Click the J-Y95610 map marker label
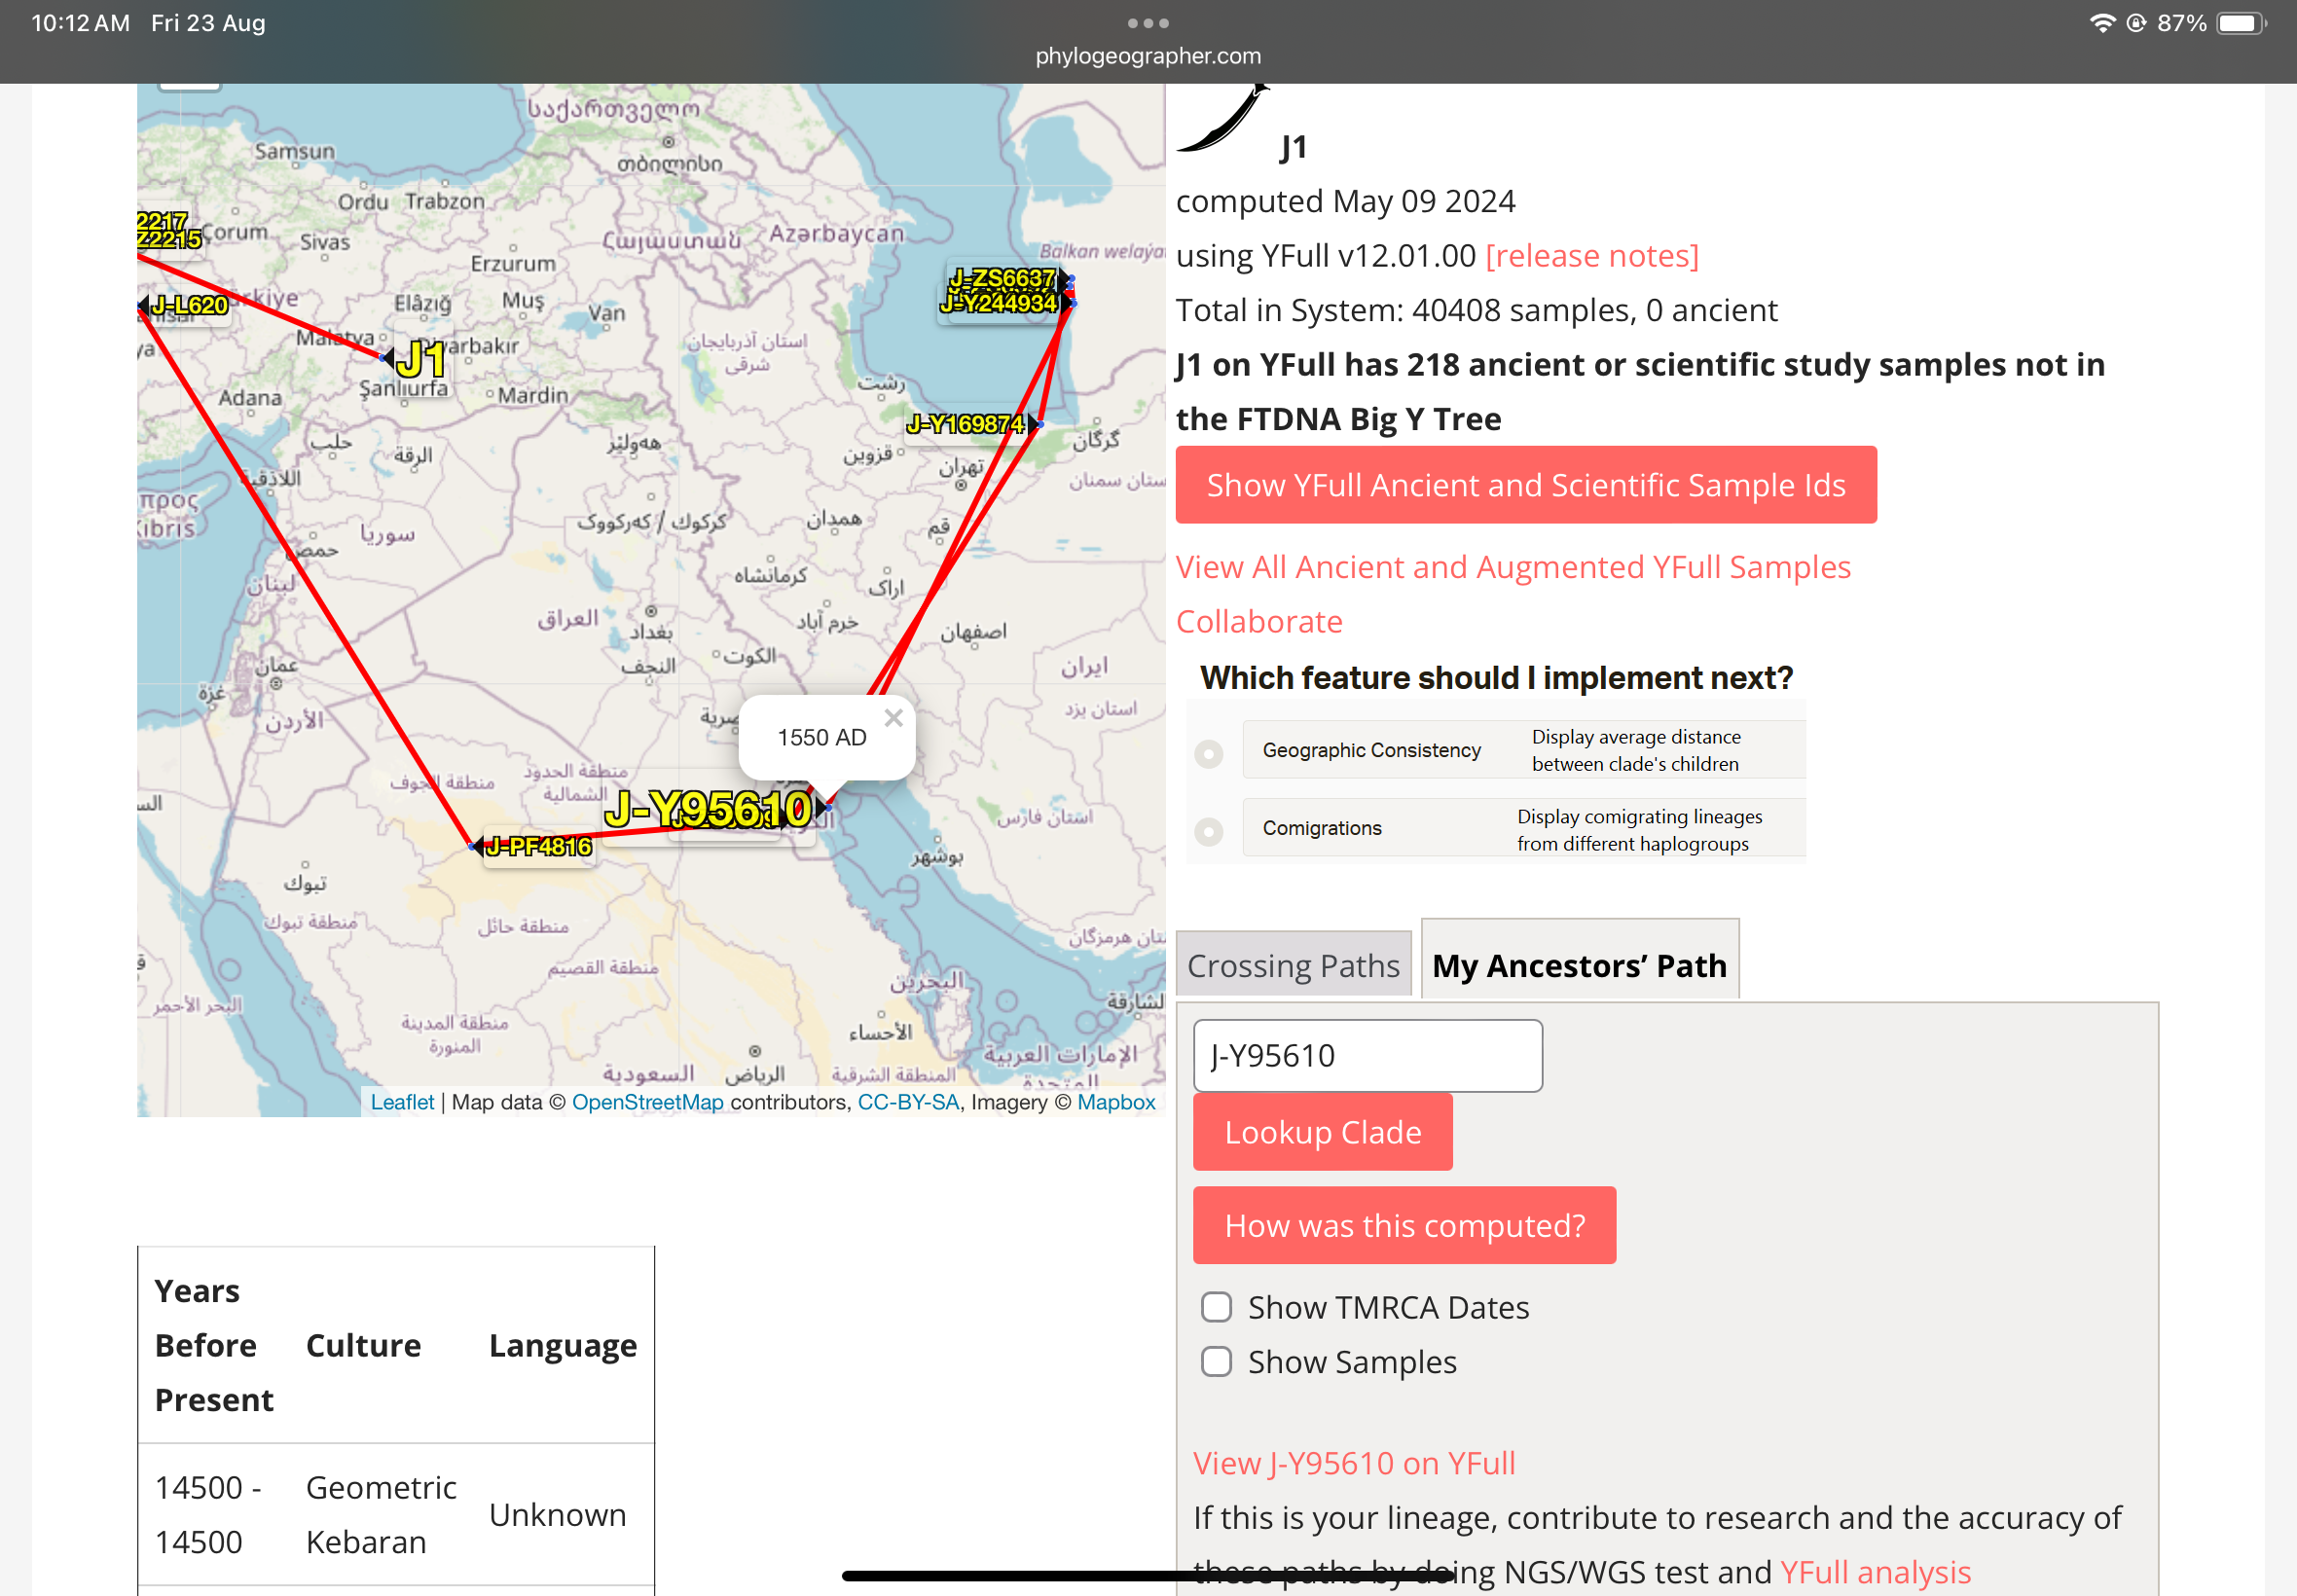2297x1596 pixels. click(x=708, y=809)
